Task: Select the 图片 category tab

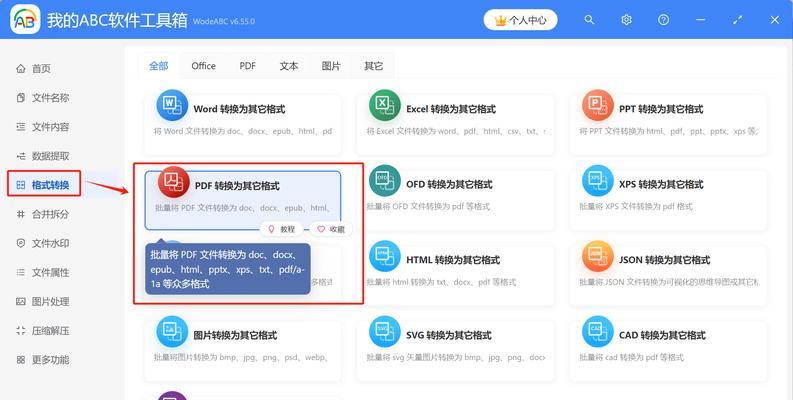Action: click(x=331, y=66)
